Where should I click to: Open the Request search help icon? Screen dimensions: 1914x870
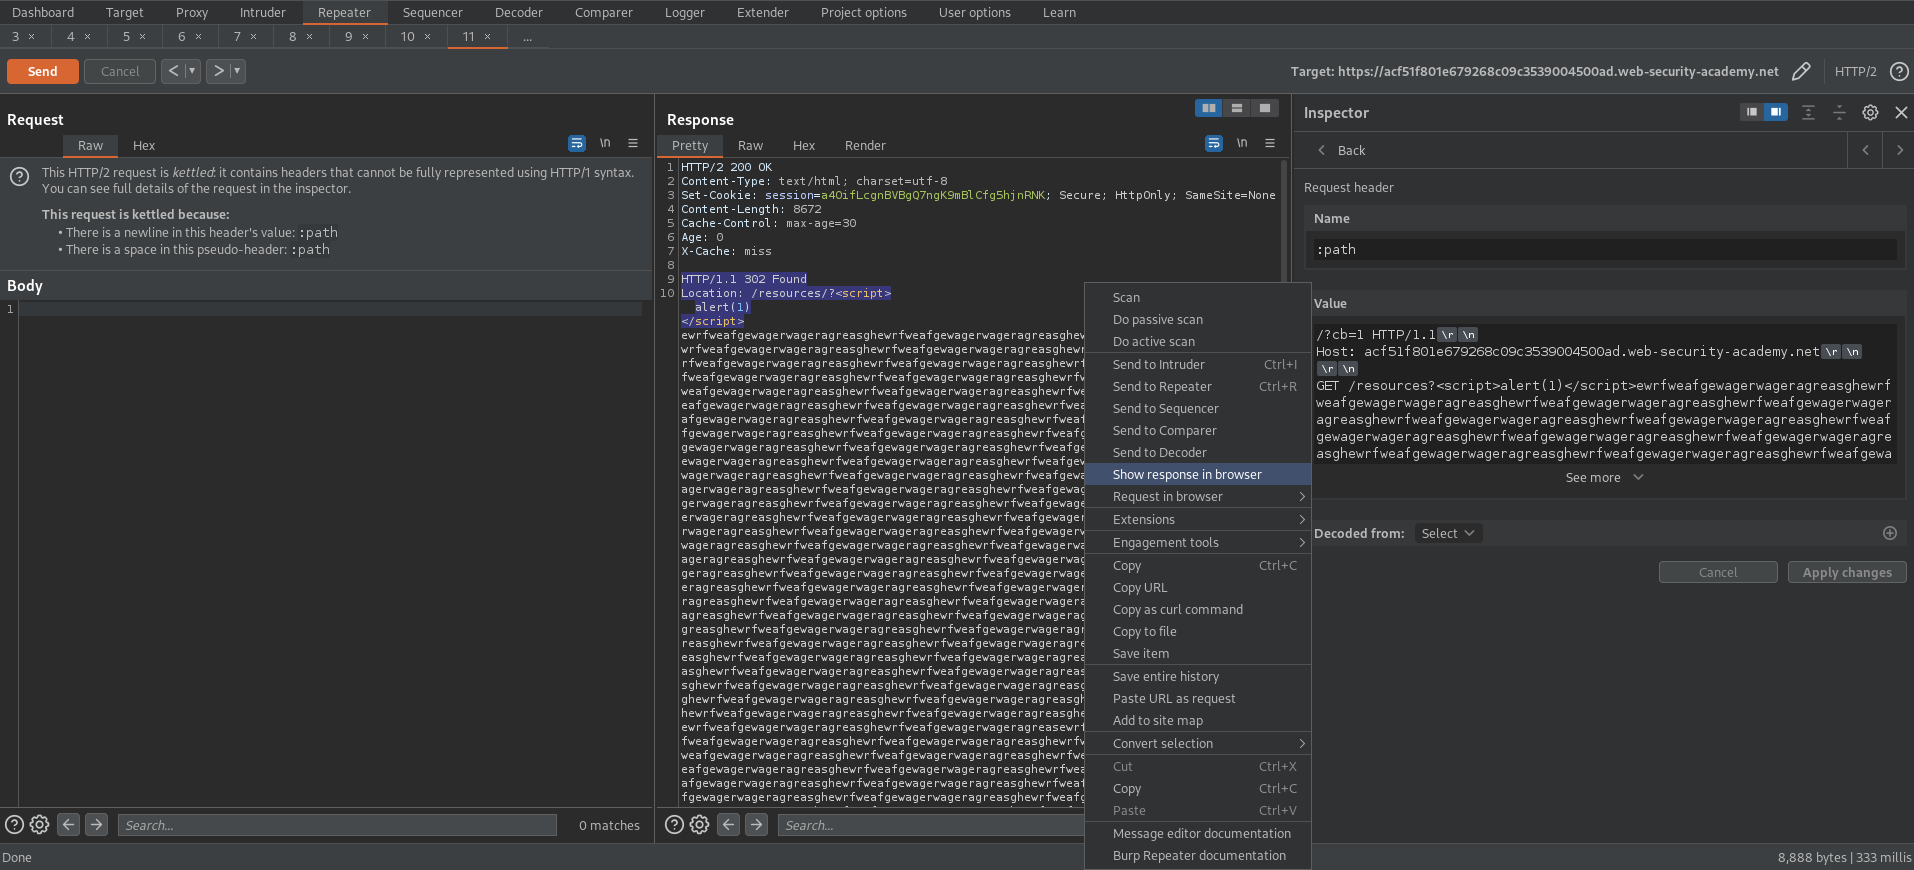tap(14, 825)
